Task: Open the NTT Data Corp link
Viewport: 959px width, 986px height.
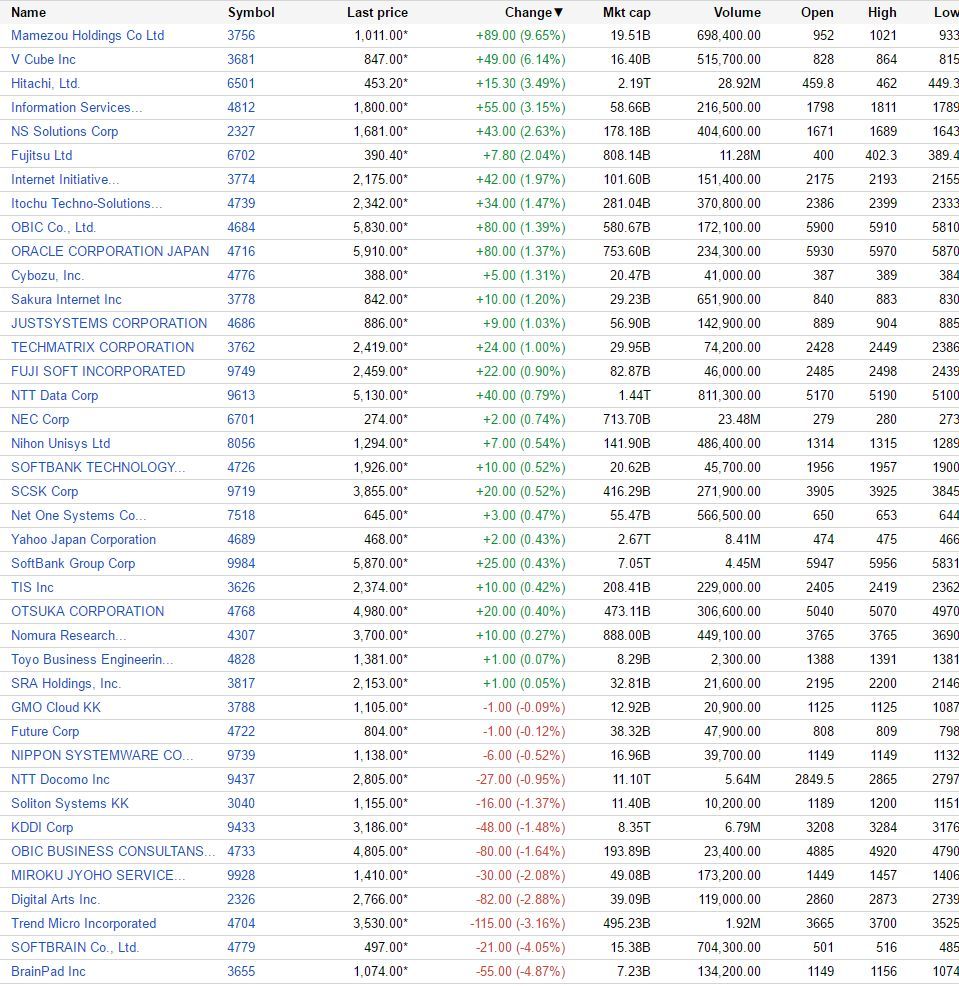Action: pos(55,395)
